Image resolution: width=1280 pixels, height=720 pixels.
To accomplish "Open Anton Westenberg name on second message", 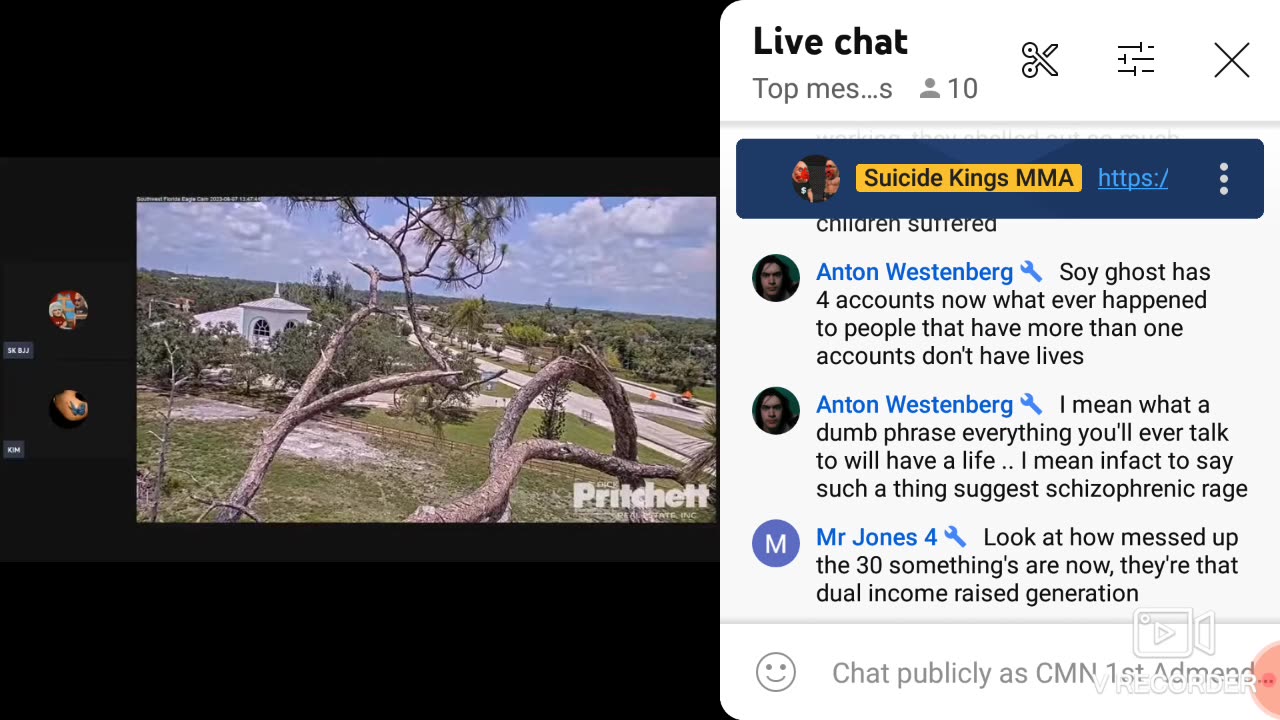I will 914,405.
